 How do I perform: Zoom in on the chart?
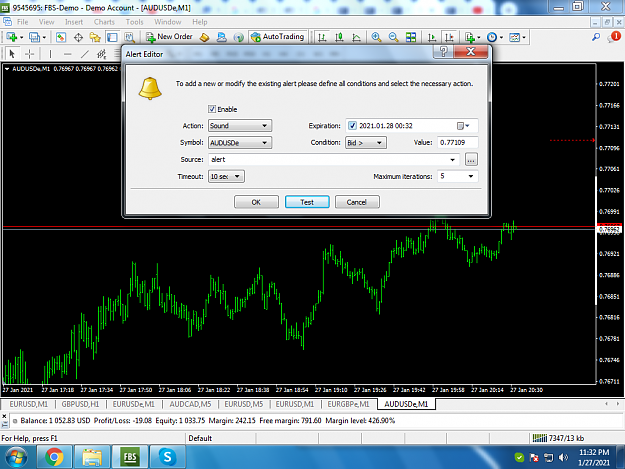coord(376,37)
